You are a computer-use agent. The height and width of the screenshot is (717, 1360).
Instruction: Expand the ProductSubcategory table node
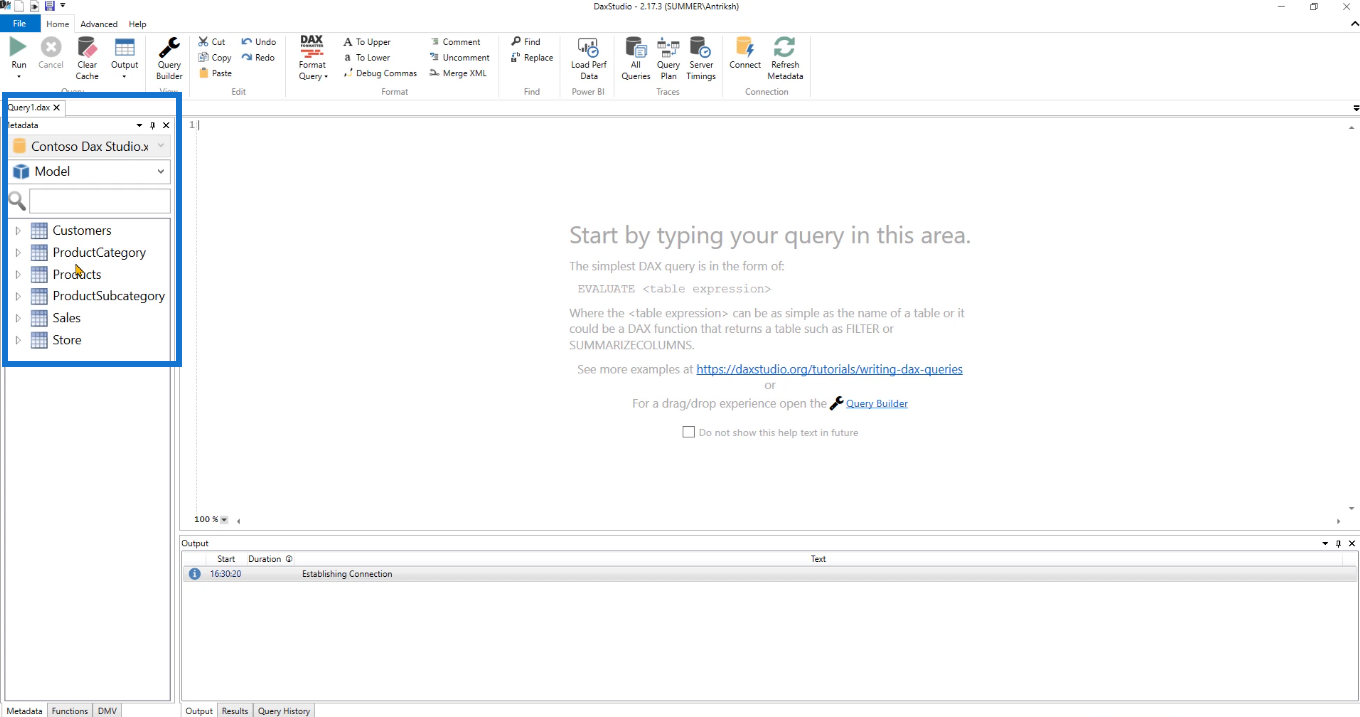pyautogui.click(x=18, y=296)
